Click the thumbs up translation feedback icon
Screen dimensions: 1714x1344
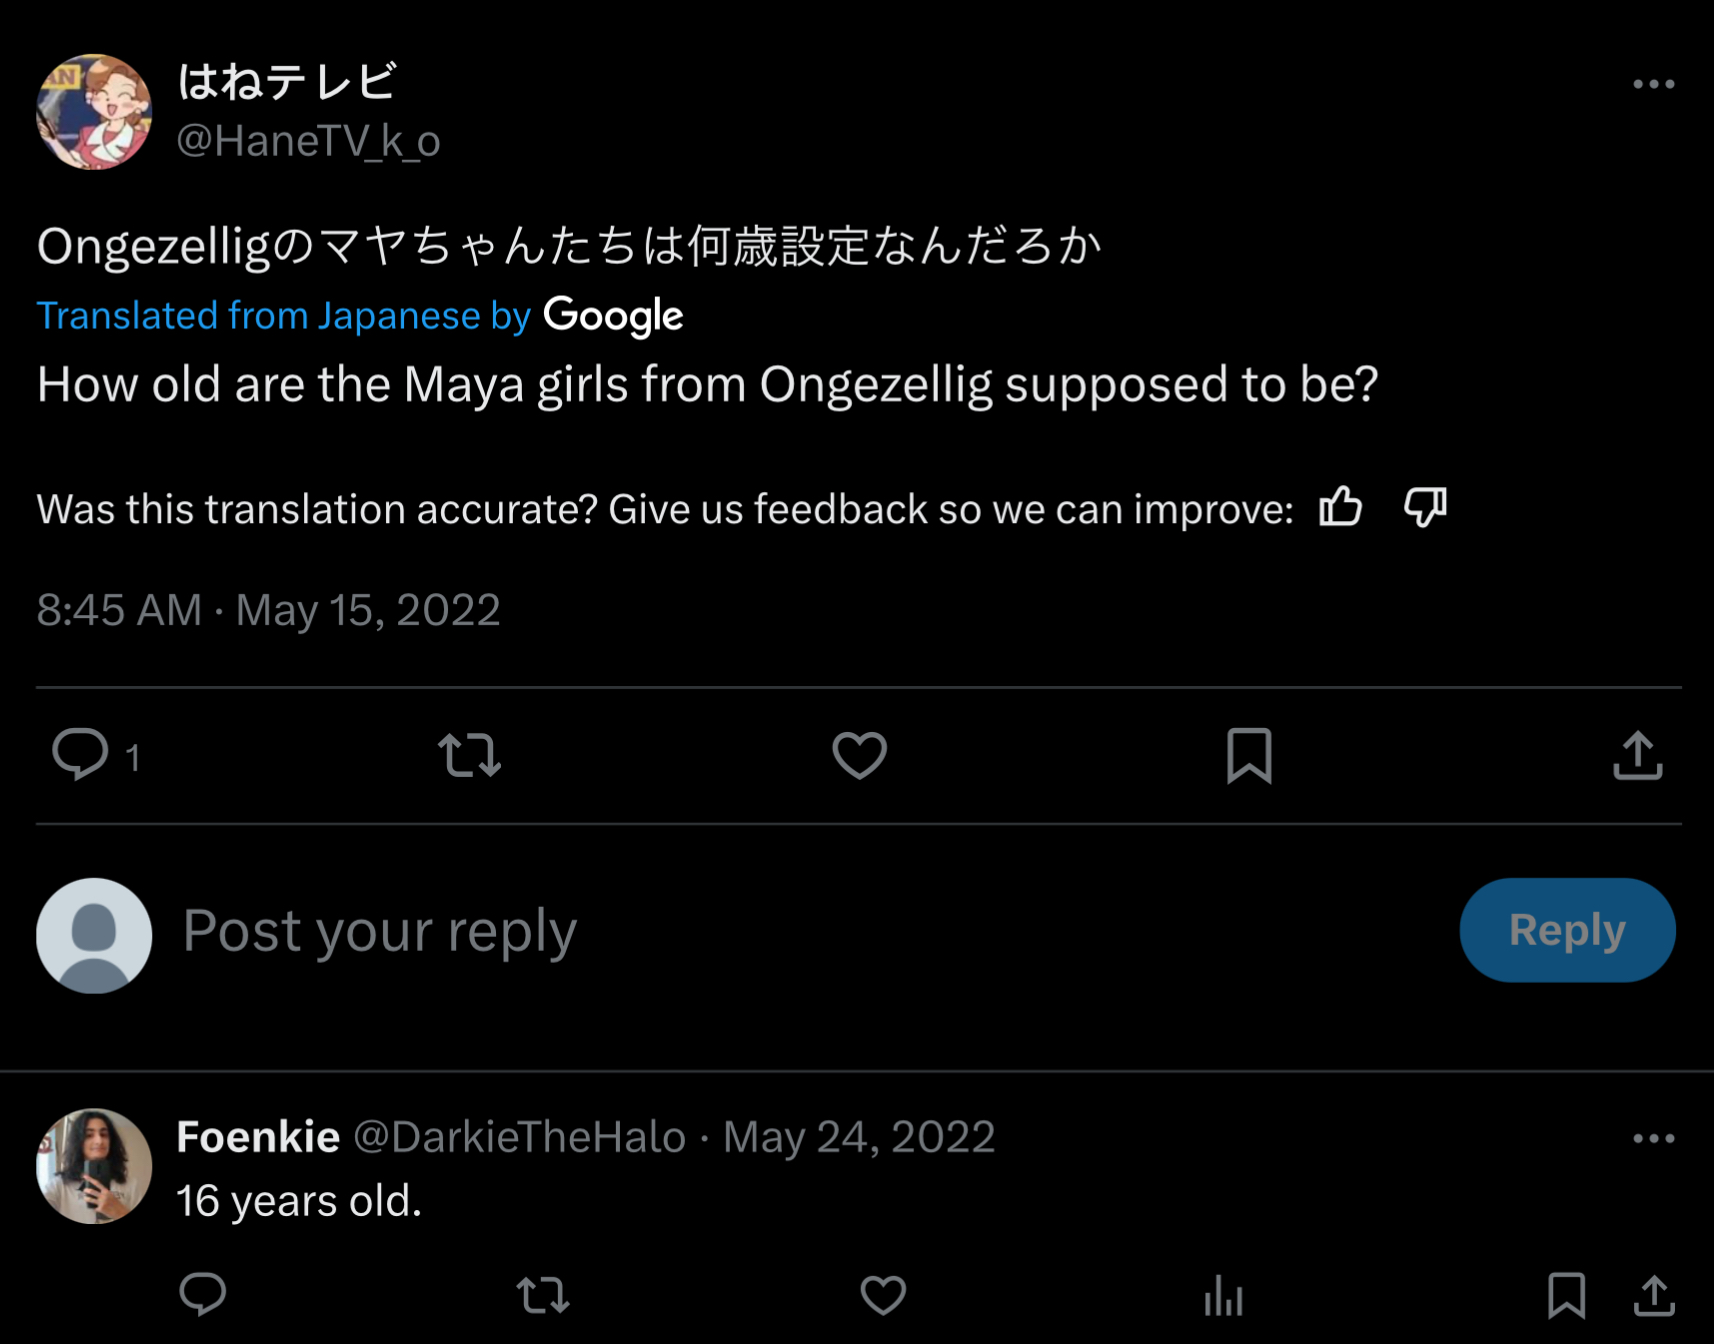click(1340, 507)
